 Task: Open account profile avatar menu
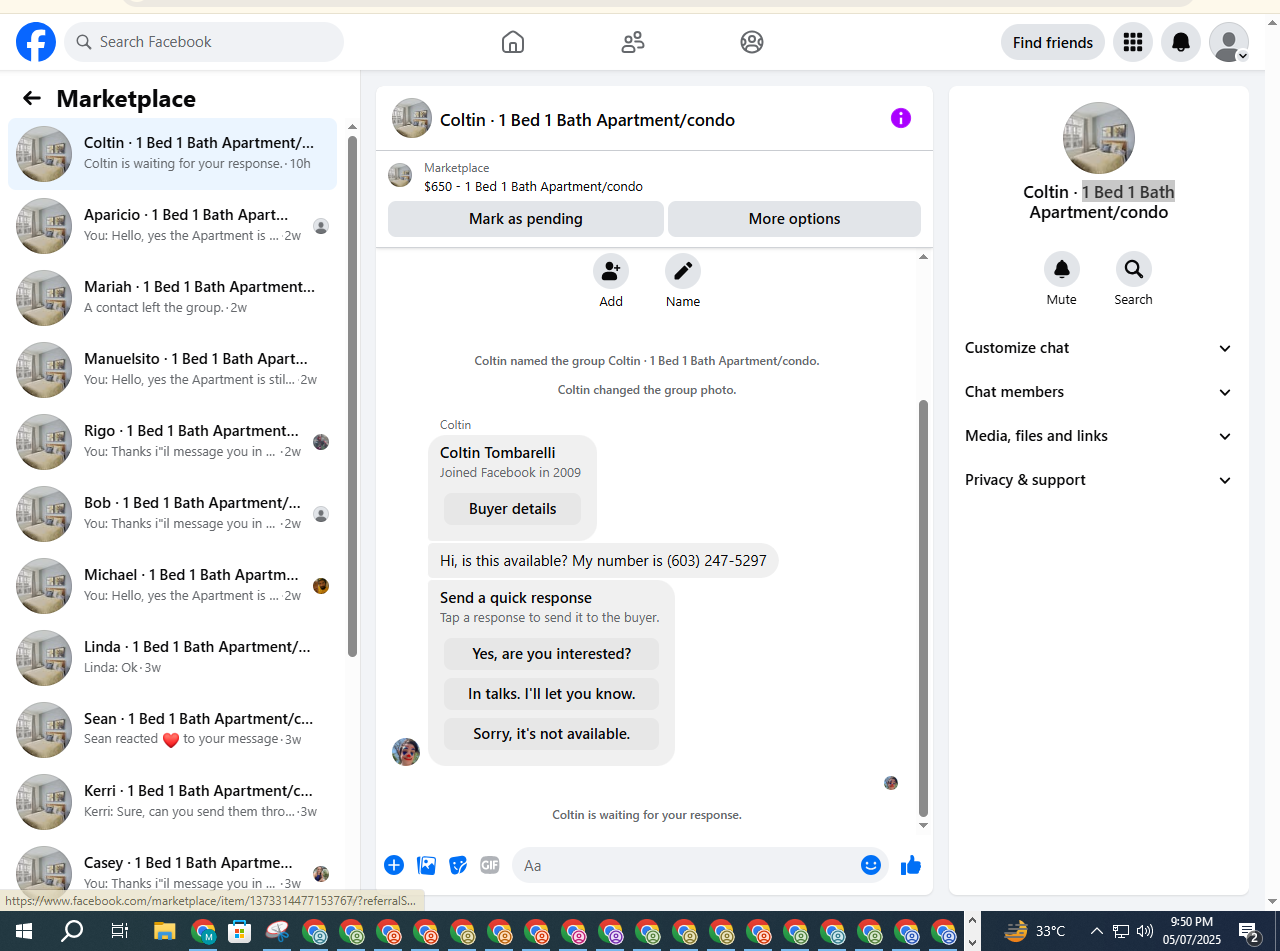click(x=1229, y=42)
